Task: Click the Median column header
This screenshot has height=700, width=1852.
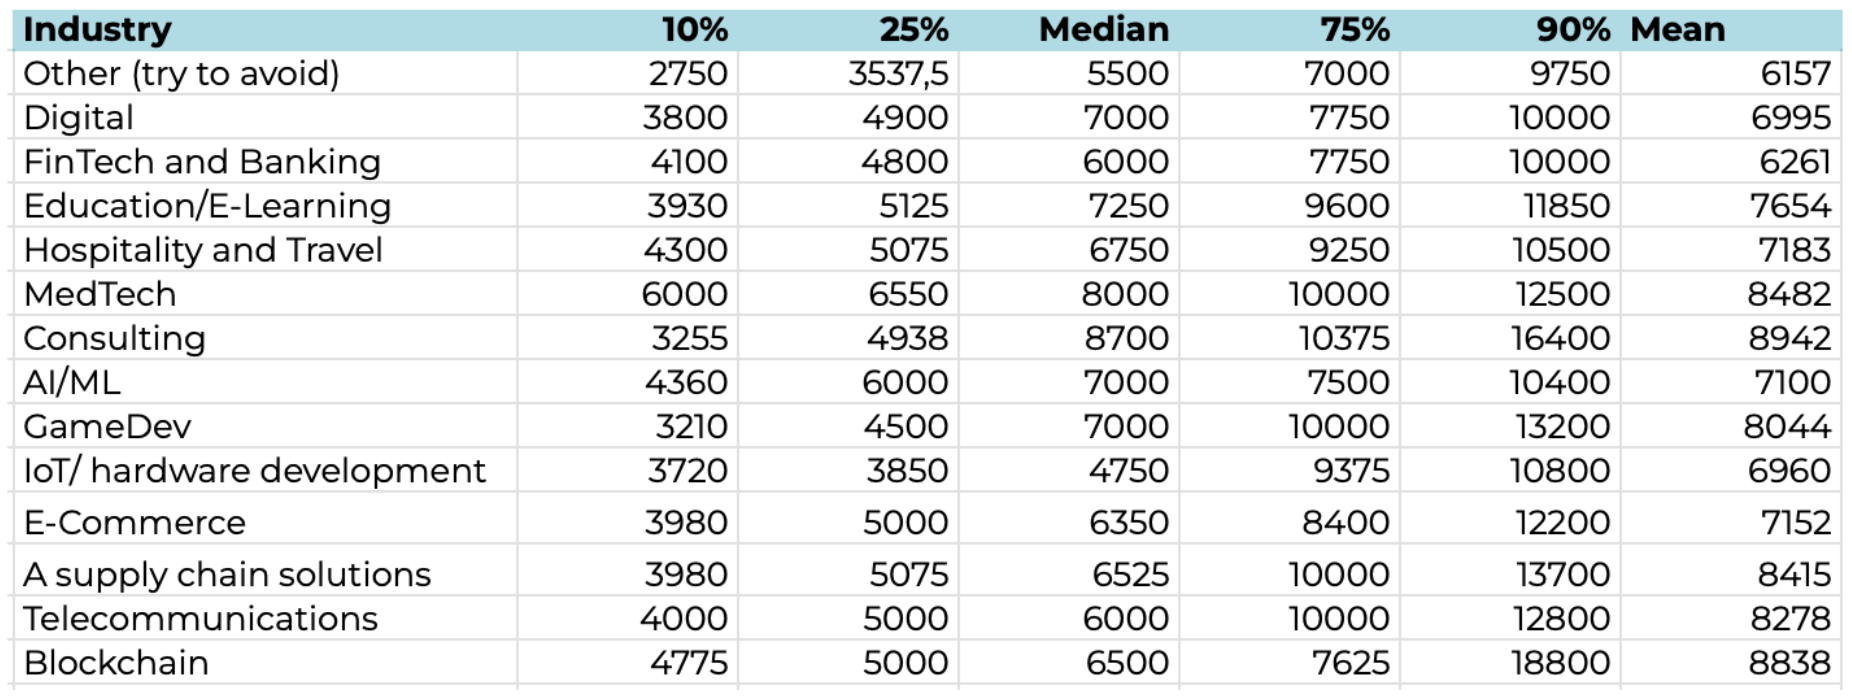Action: (1069, 30)
